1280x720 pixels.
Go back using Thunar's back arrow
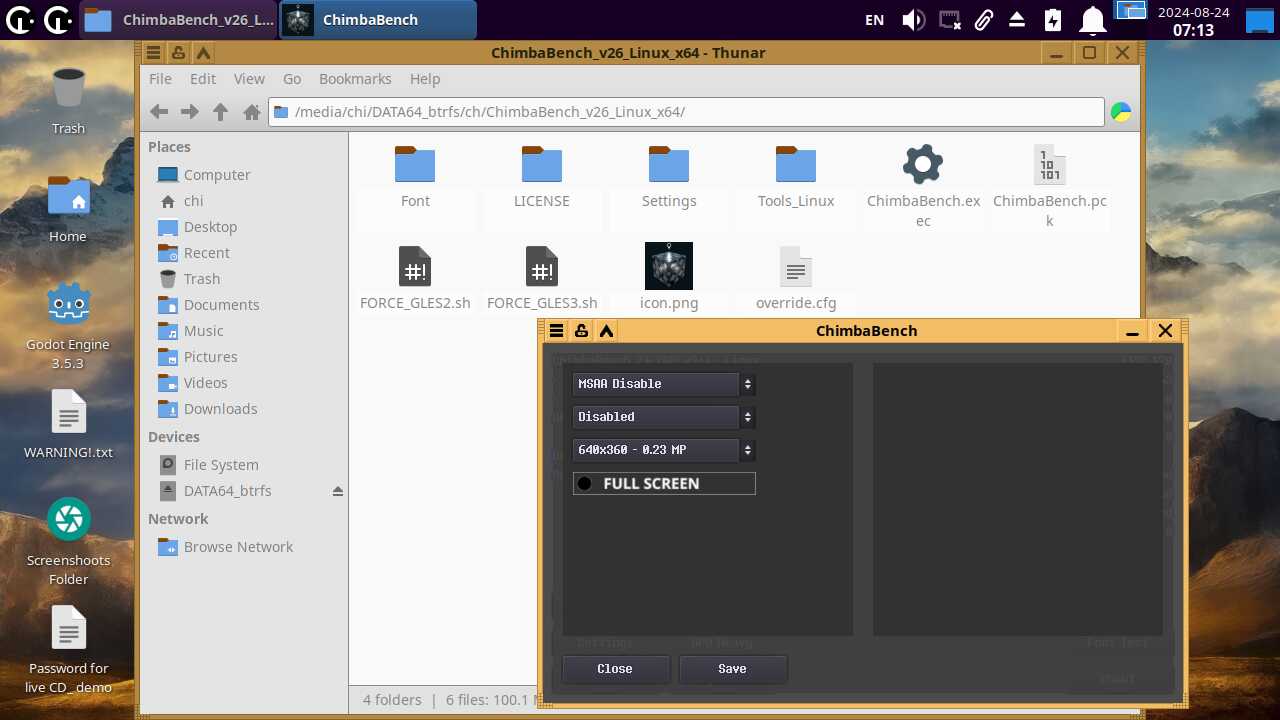pos(158,112)
